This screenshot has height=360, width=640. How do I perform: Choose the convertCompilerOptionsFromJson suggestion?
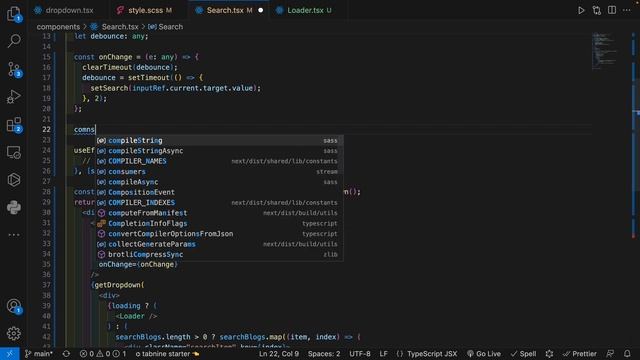(x=219, y=233)
